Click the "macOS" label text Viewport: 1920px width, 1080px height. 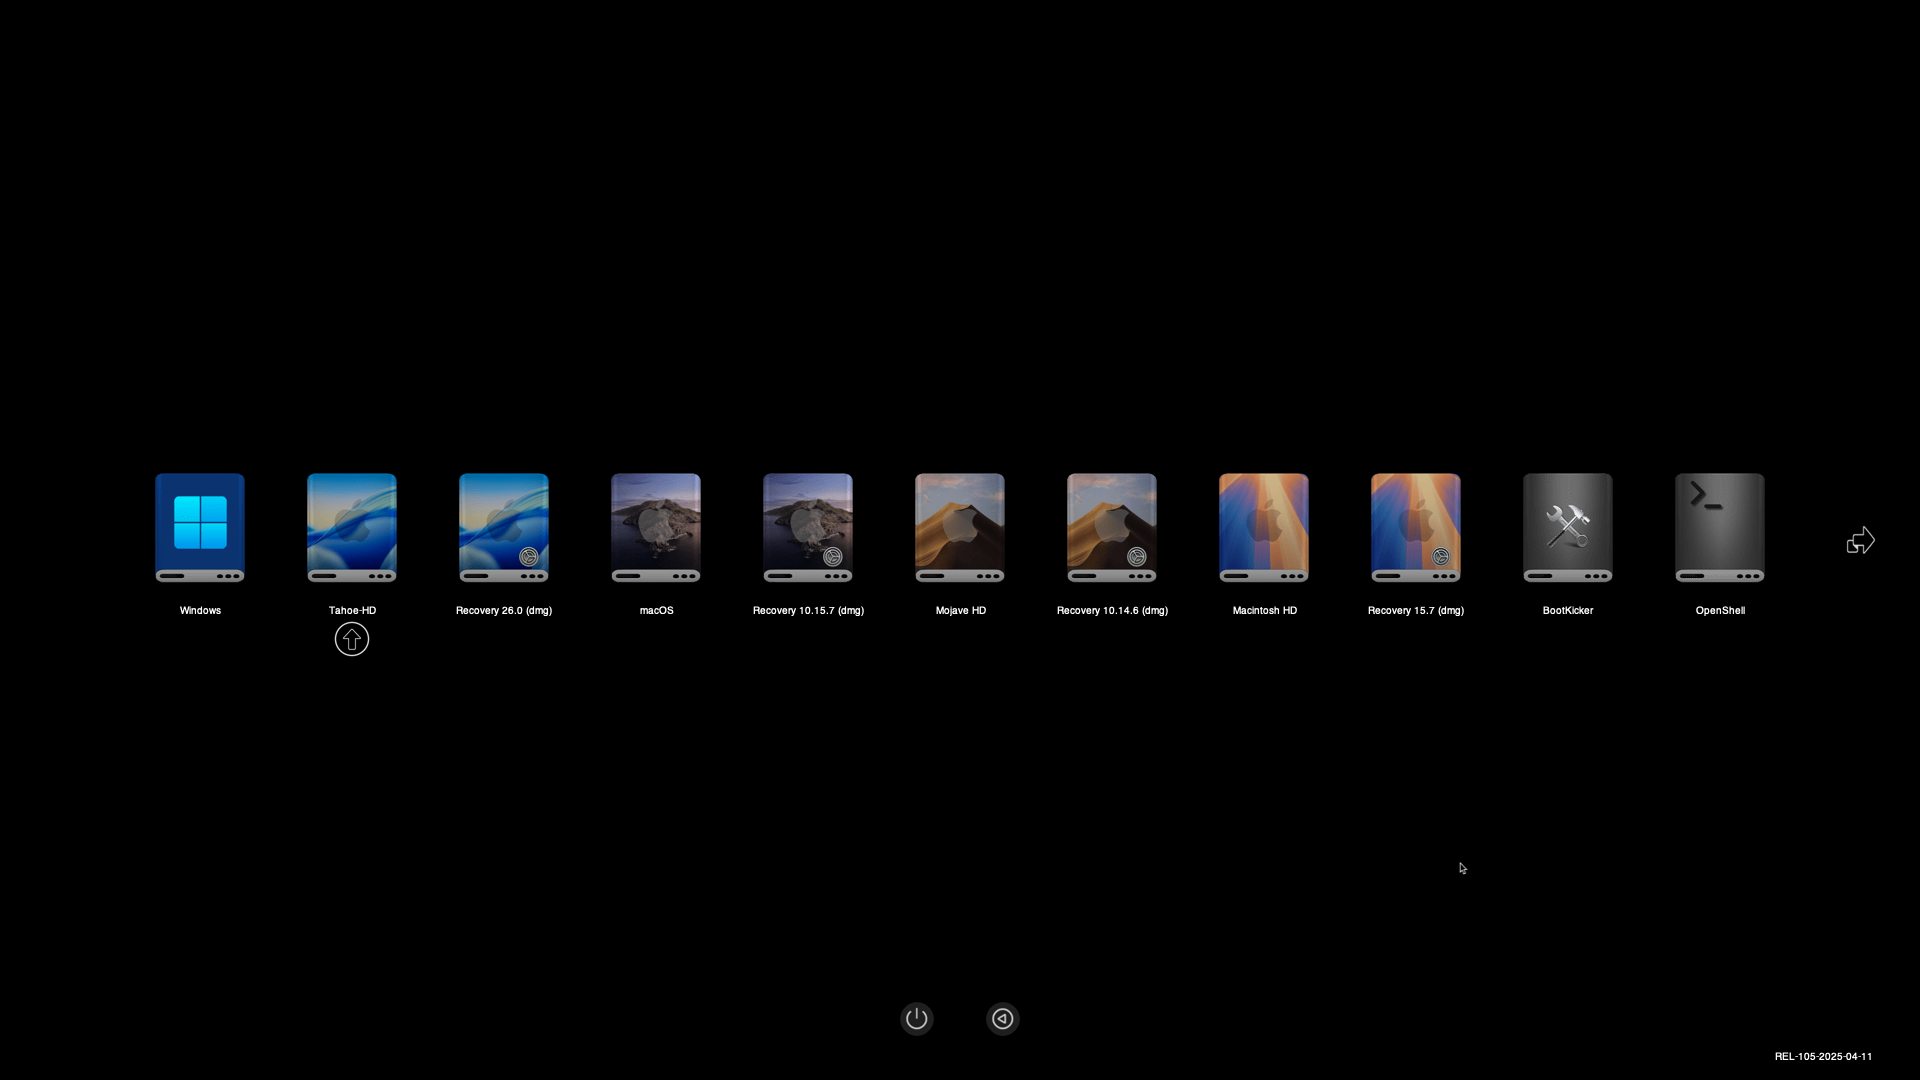(656, 610)
